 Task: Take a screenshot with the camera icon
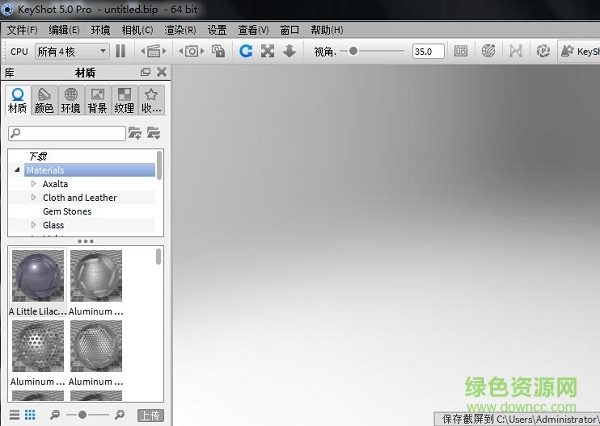pyautogui.click(x=192, y=51)
